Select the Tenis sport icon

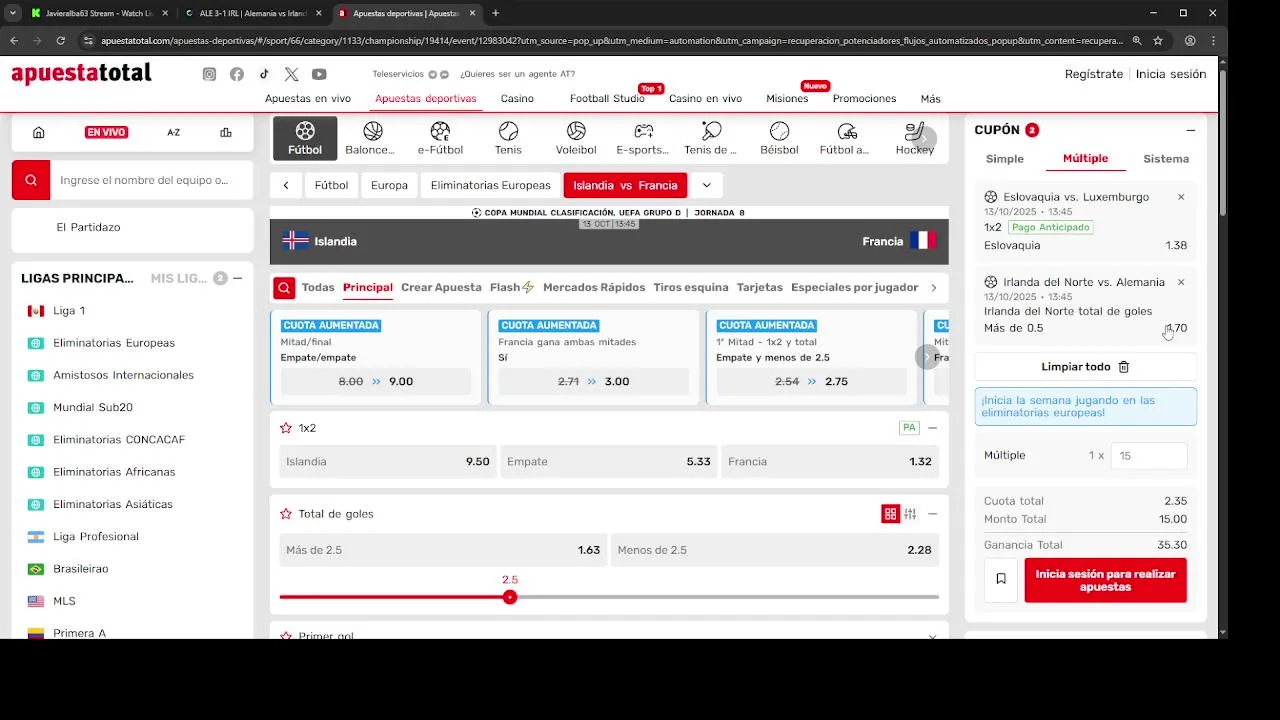(x=508, y=138)
